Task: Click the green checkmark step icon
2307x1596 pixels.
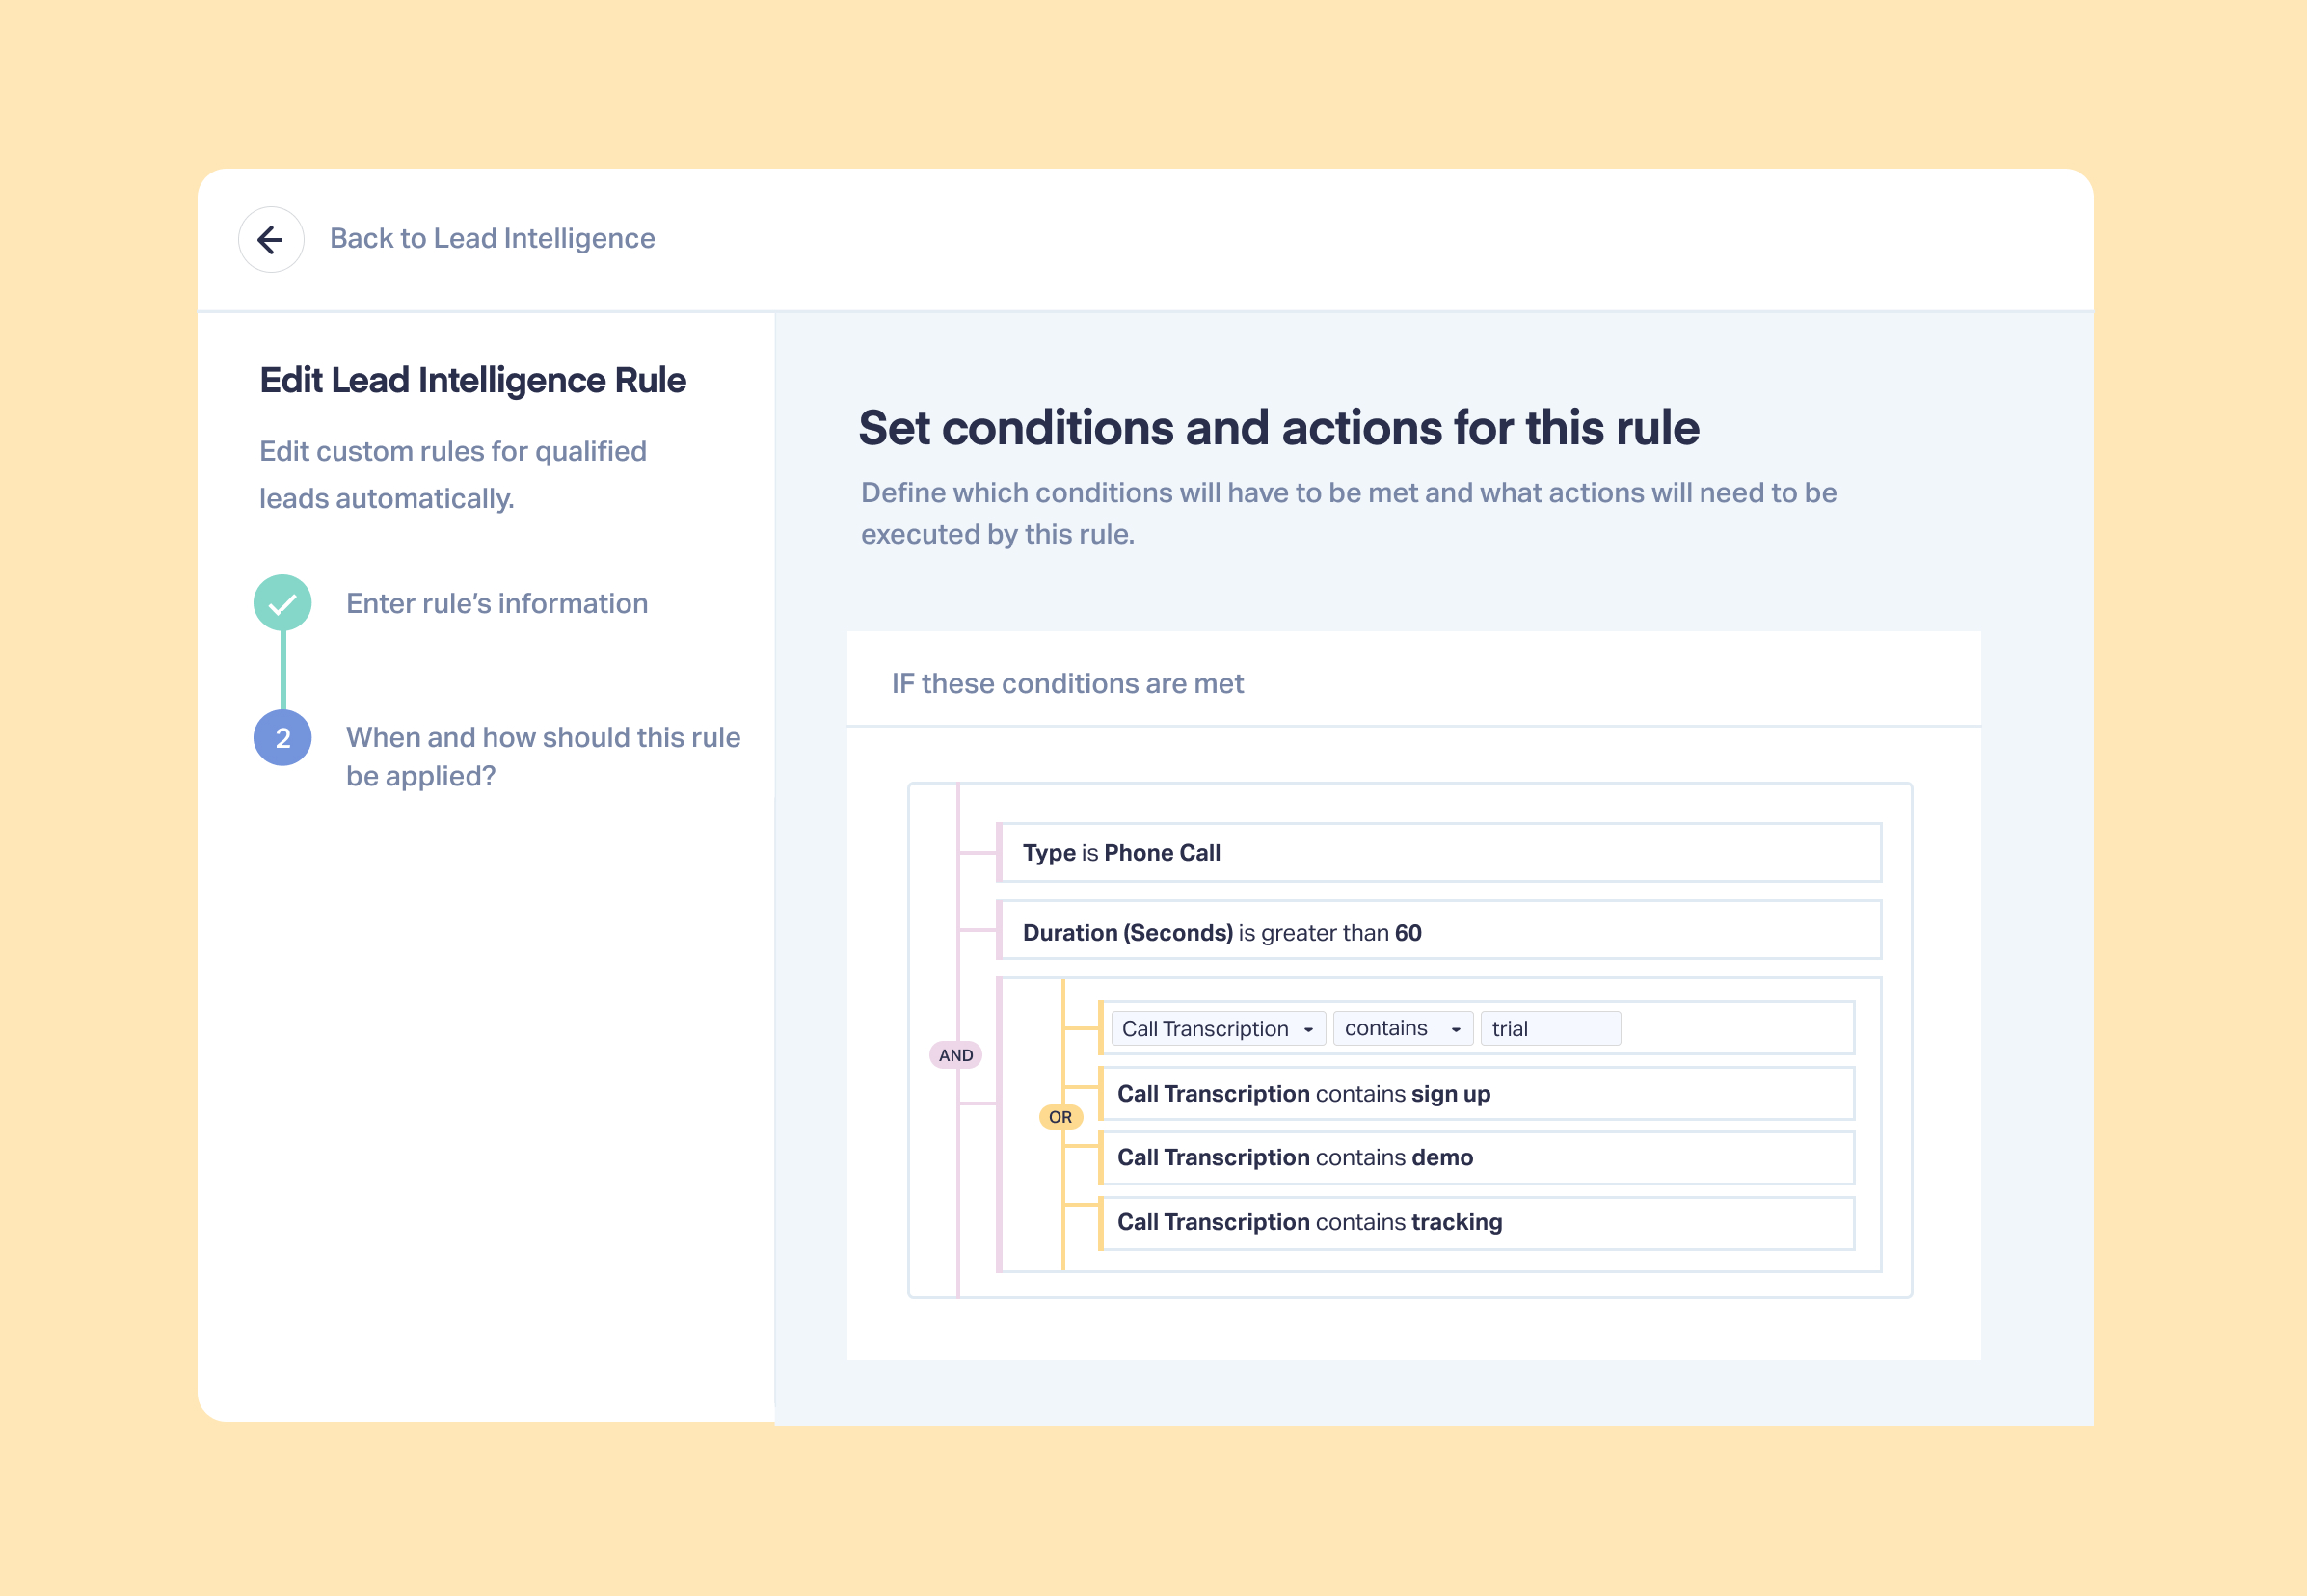Action: 283,603
